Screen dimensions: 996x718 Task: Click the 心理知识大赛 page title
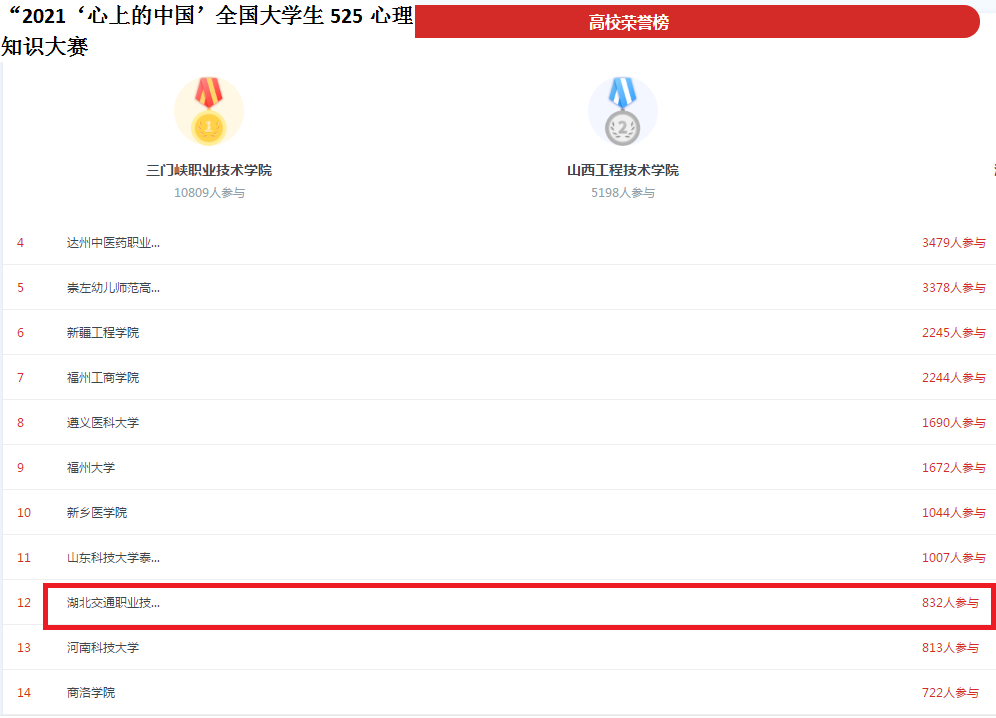coord(207,30)
